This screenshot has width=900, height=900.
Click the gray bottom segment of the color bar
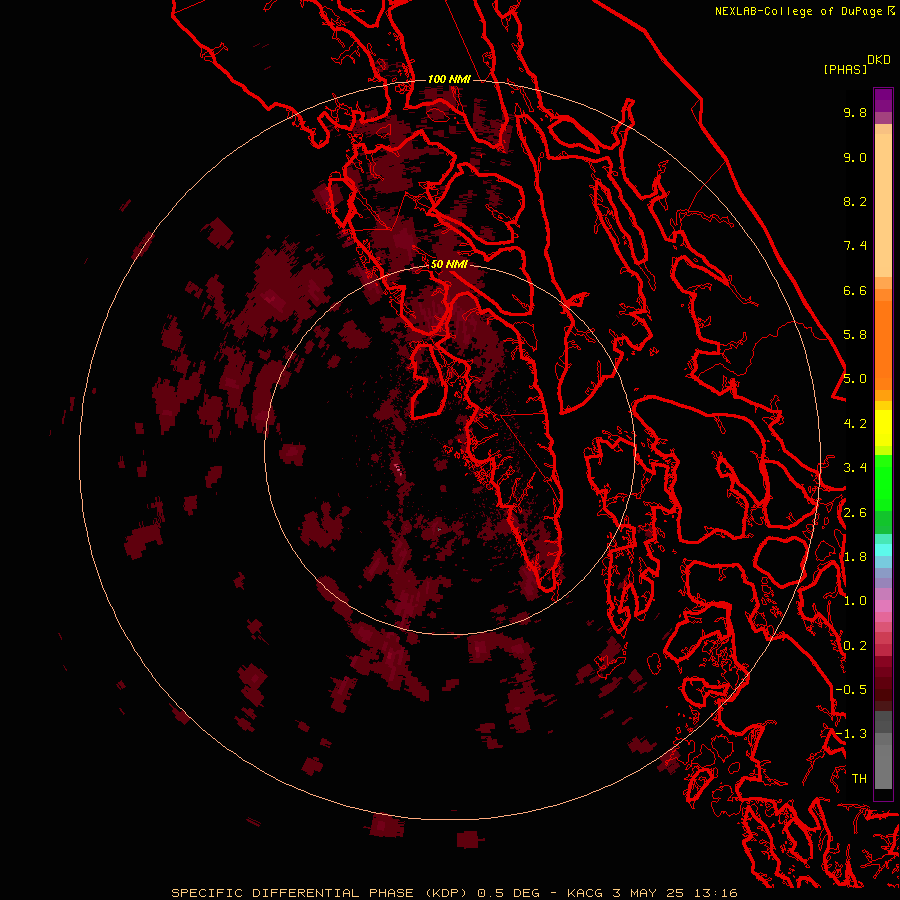(x=883, y=766)
